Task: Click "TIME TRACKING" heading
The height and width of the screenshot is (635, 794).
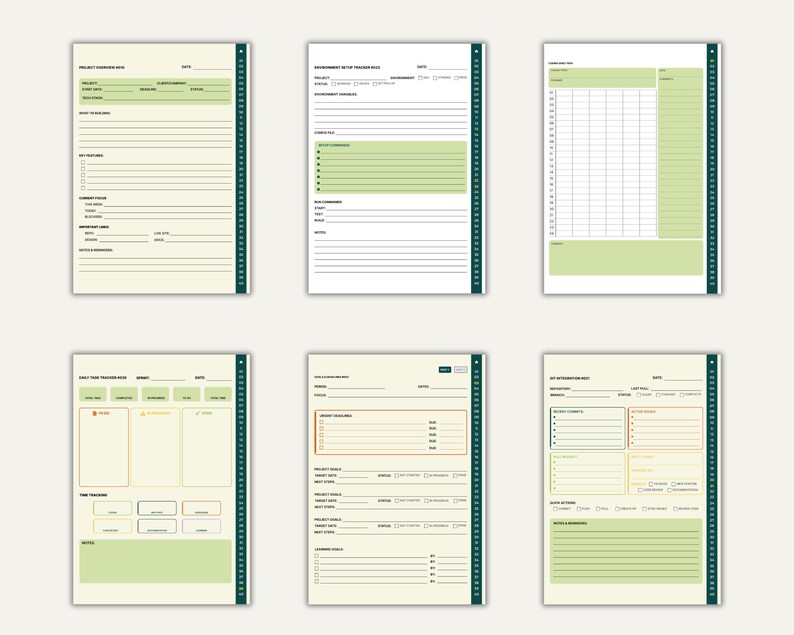Action: [93, 495]
